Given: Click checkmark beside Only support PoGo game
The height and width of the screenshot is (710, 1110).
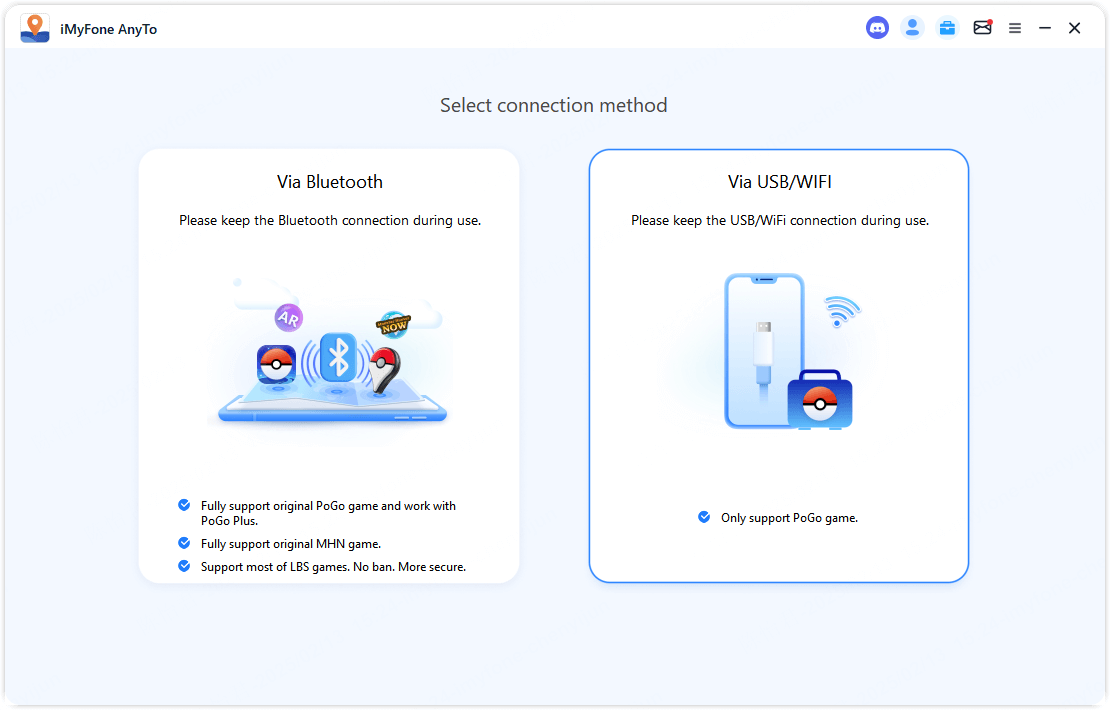Looking at the screenshot, I should tap(704, 517).
